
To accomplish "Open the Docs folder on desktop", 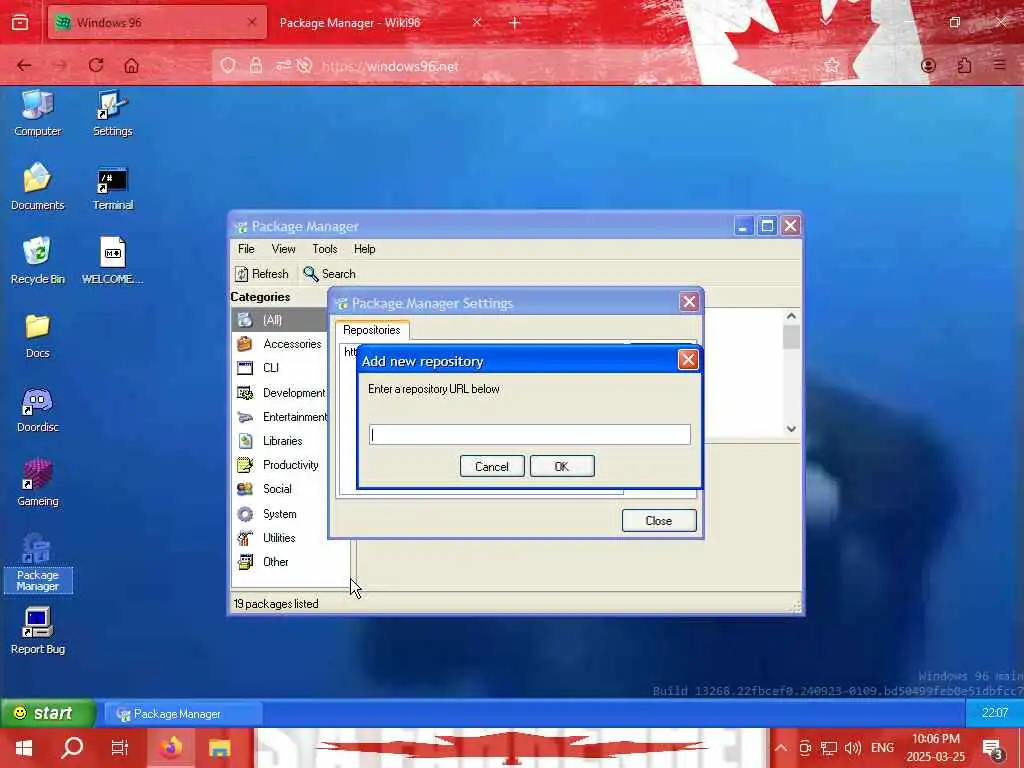I will click(37, 335).
